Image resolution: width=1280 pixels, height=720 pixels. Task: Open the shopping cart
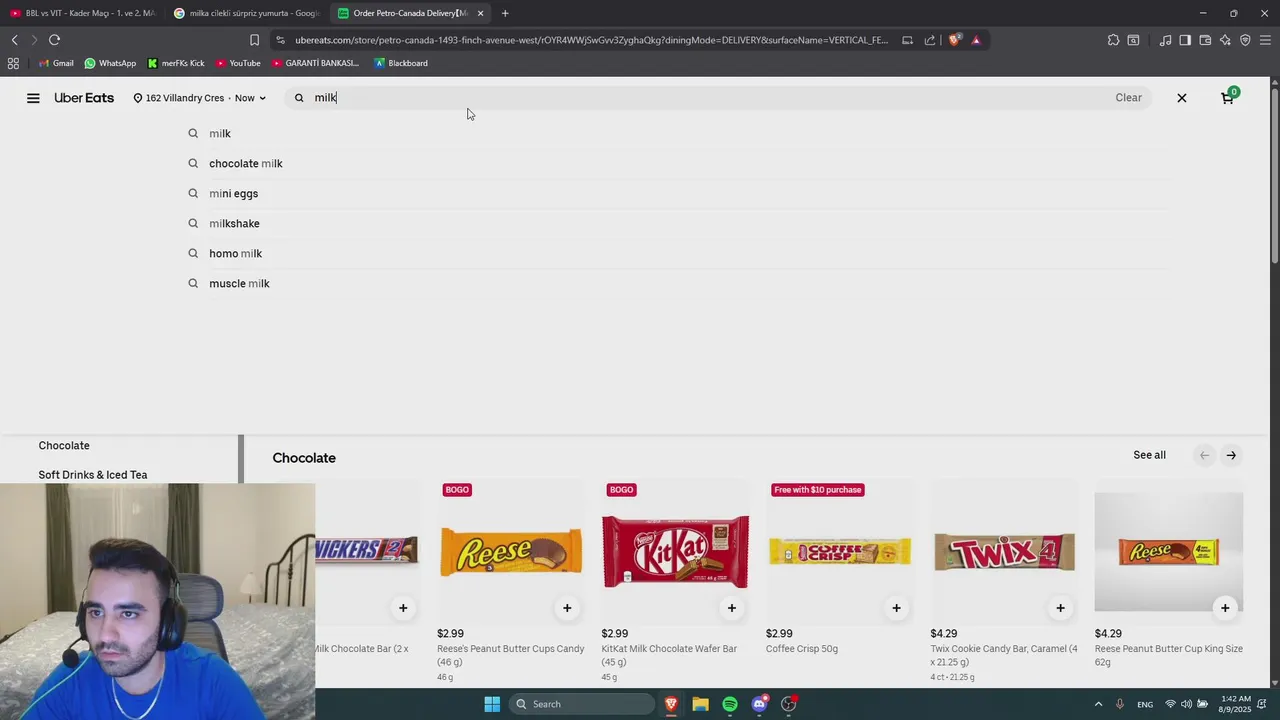(x=1228, y=97)
